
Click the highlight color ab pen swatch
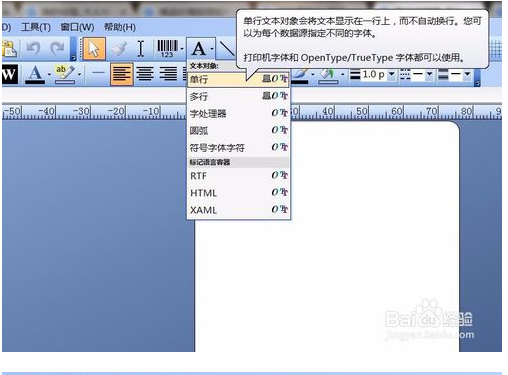pos(65,74)
